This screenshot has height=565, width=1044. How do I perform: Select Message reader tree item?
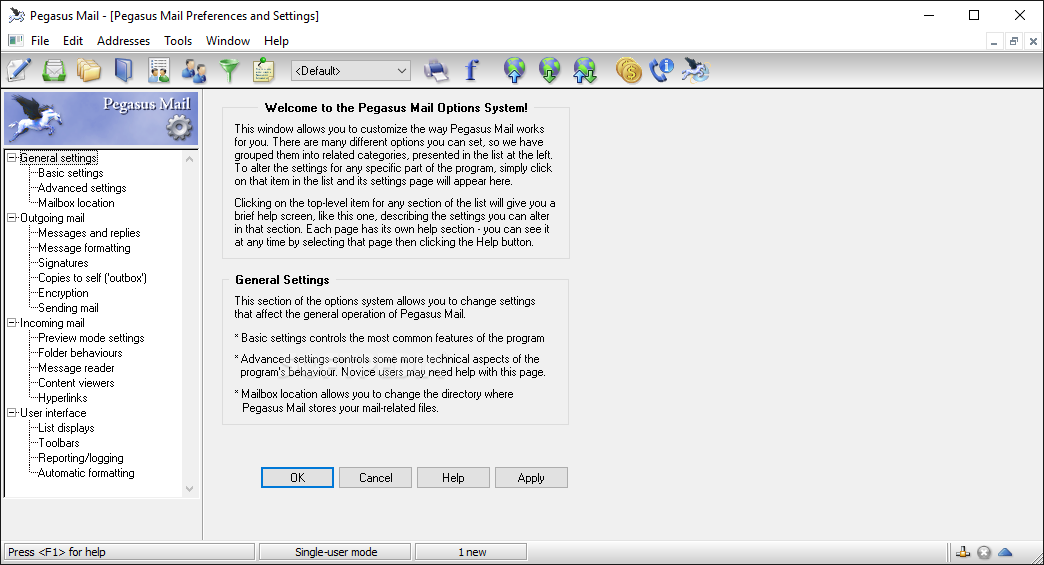pos(76,367)
